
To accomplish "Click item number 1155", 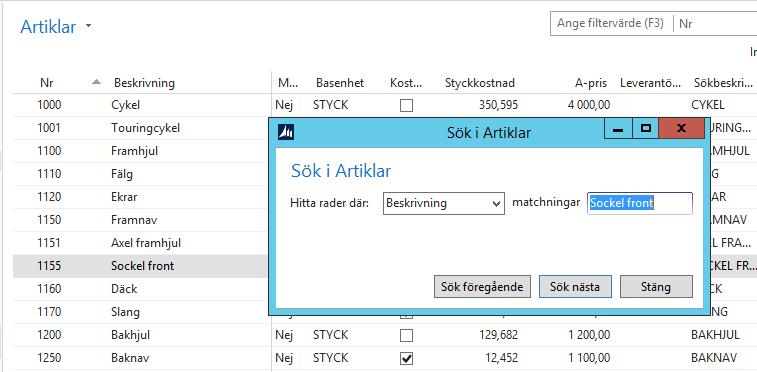I will 49,266.
